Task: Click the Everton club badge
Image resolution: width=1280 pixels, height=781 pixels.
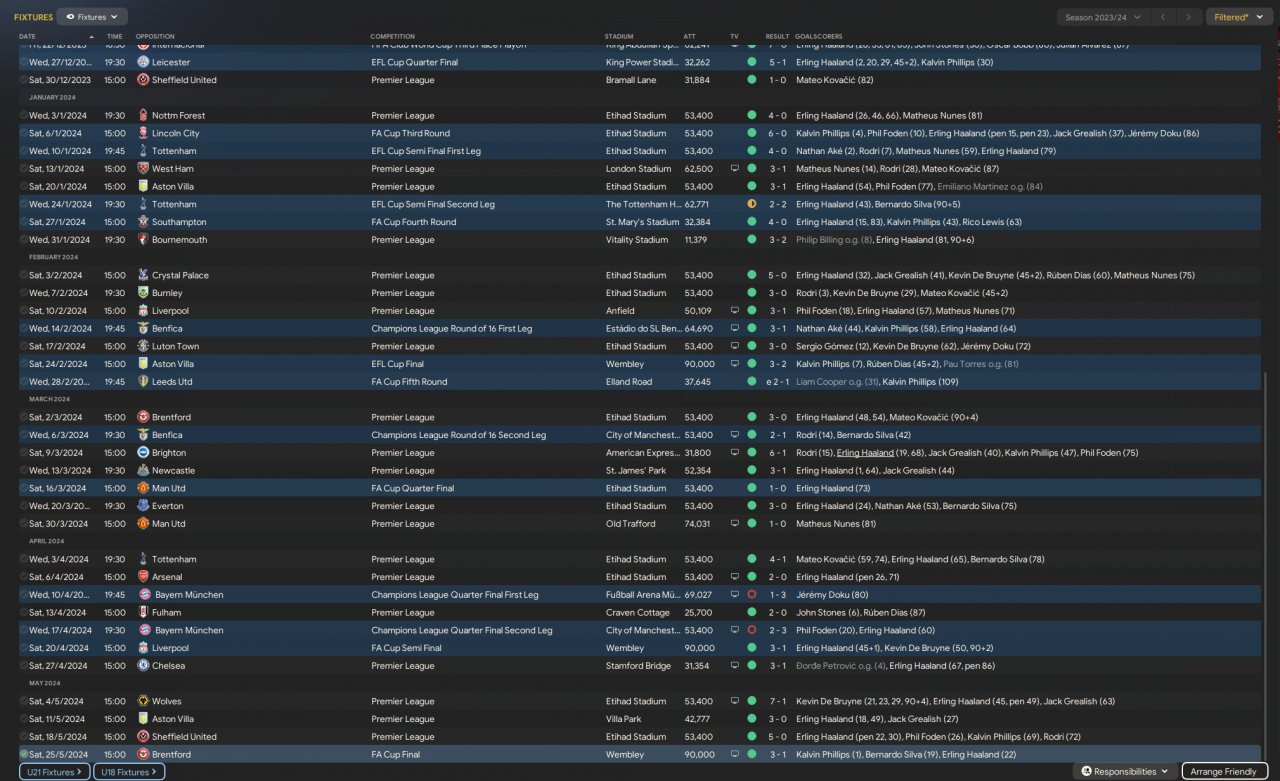Action: click(x=143, y=506)
